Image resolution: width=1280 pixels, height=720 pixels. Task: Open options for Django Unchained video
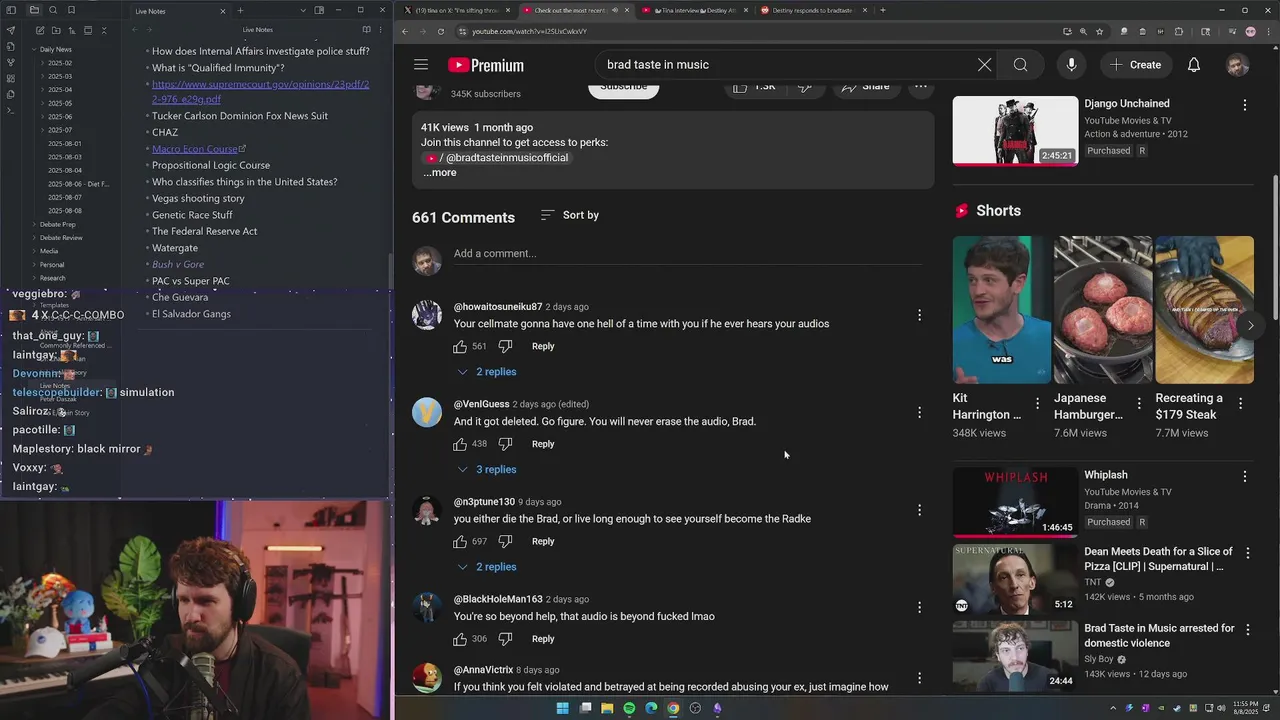(1245, 105)
